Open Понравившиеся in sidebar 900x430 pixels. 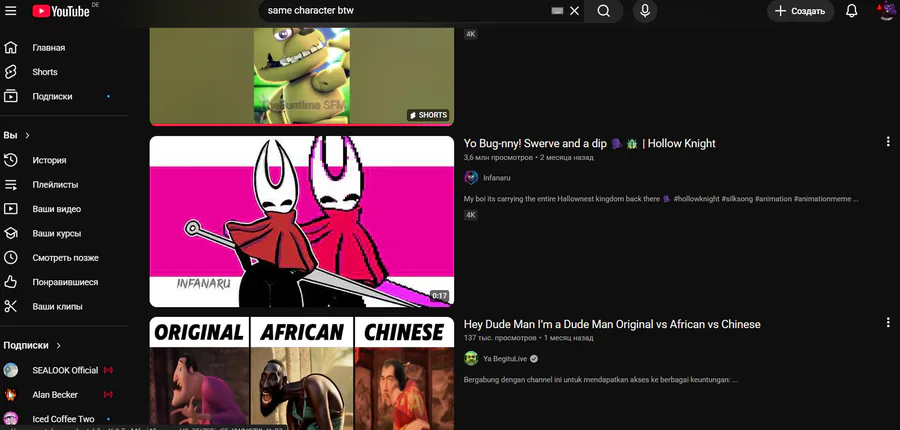[x=64, y=282]
